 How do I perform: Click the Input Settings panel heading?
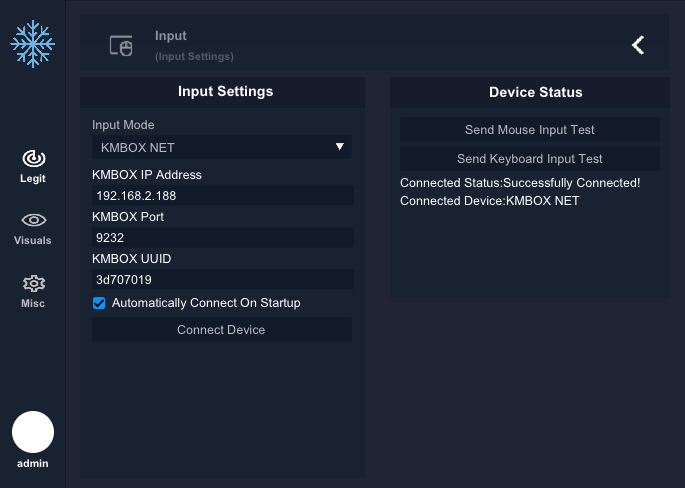click(225, 91)
